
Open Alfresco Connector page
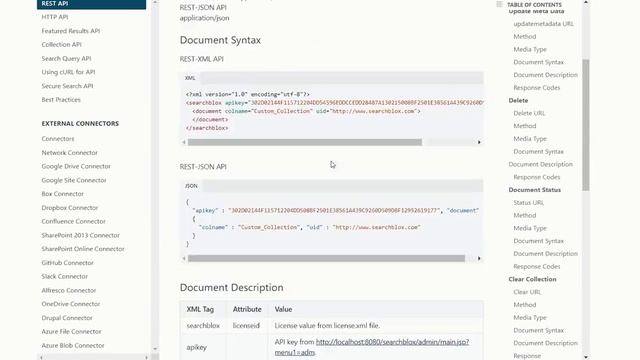pos(69,290)
